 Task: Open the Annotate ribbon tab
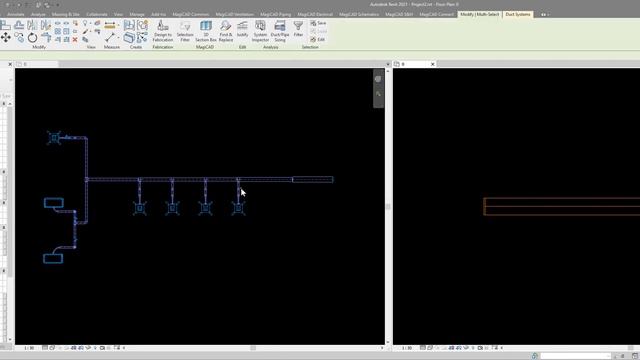point(16,14)
